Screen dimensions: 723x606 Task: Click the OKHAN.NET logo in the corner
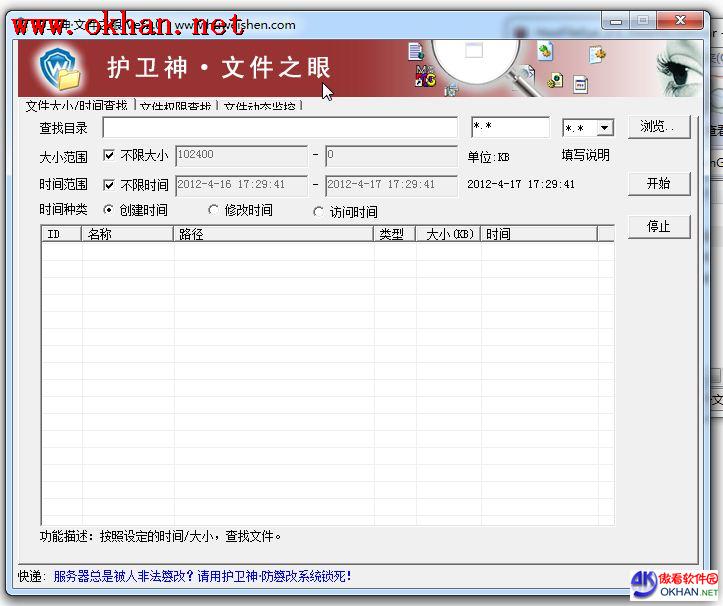pos(674,585)
